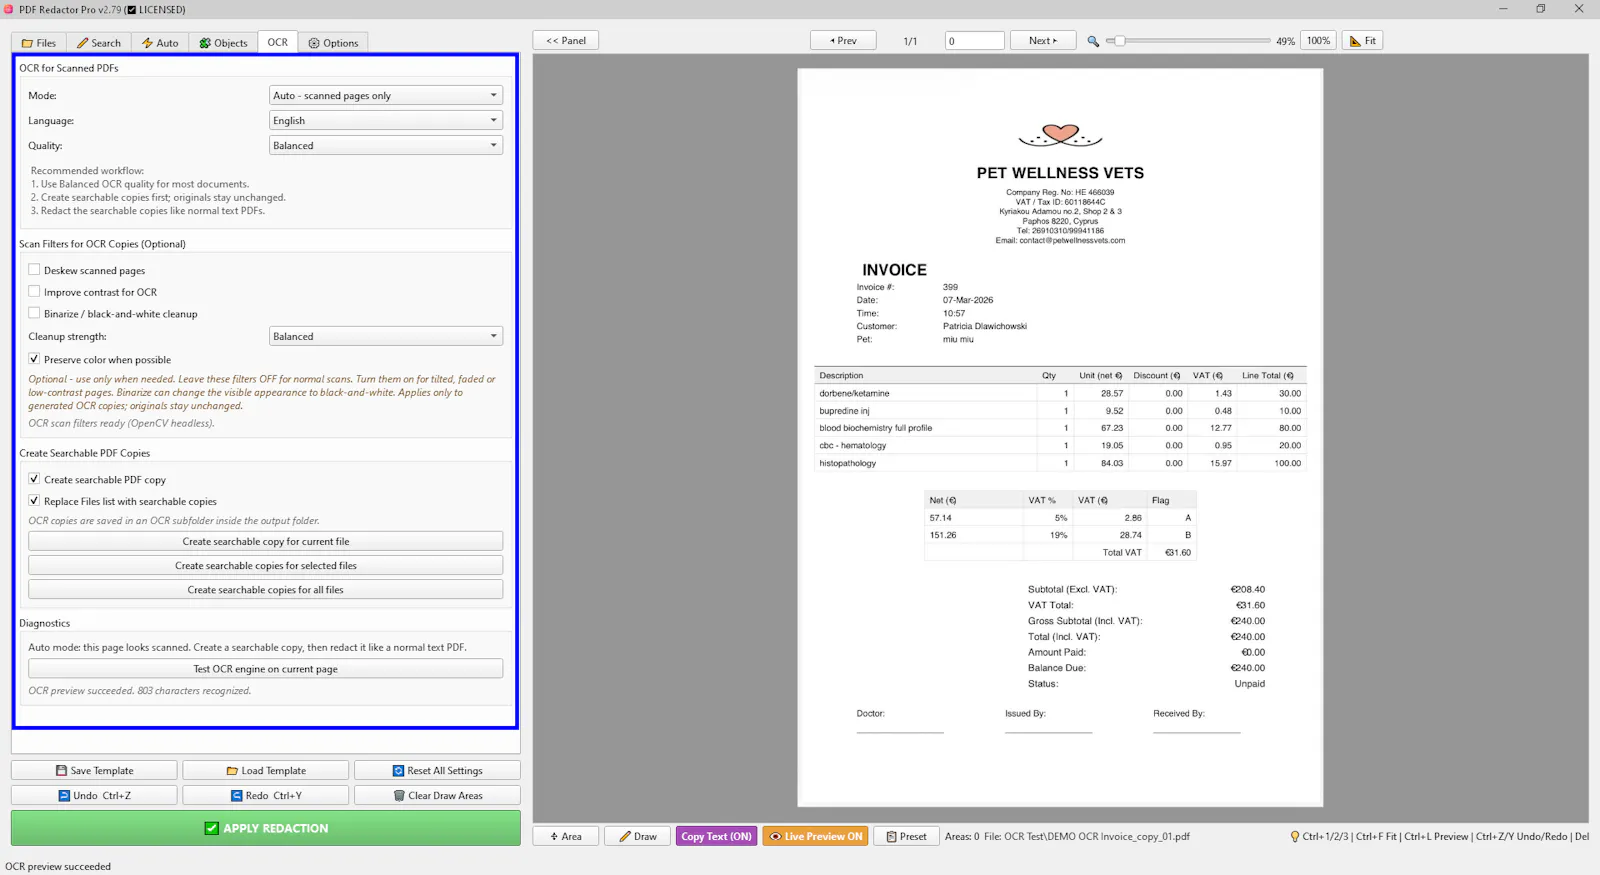The height and width of the screenshot is (875, 1600).
Task: Click the Objects tab puzzle icon
Action: pos(205,43)
